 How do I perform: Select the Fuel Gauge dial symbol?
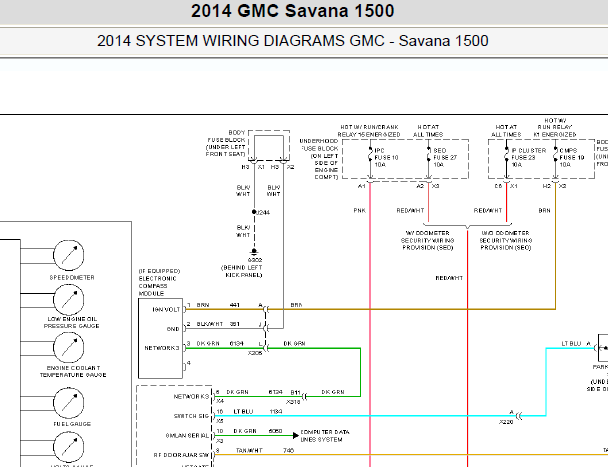pyautogui.click(x=68, y=403)
